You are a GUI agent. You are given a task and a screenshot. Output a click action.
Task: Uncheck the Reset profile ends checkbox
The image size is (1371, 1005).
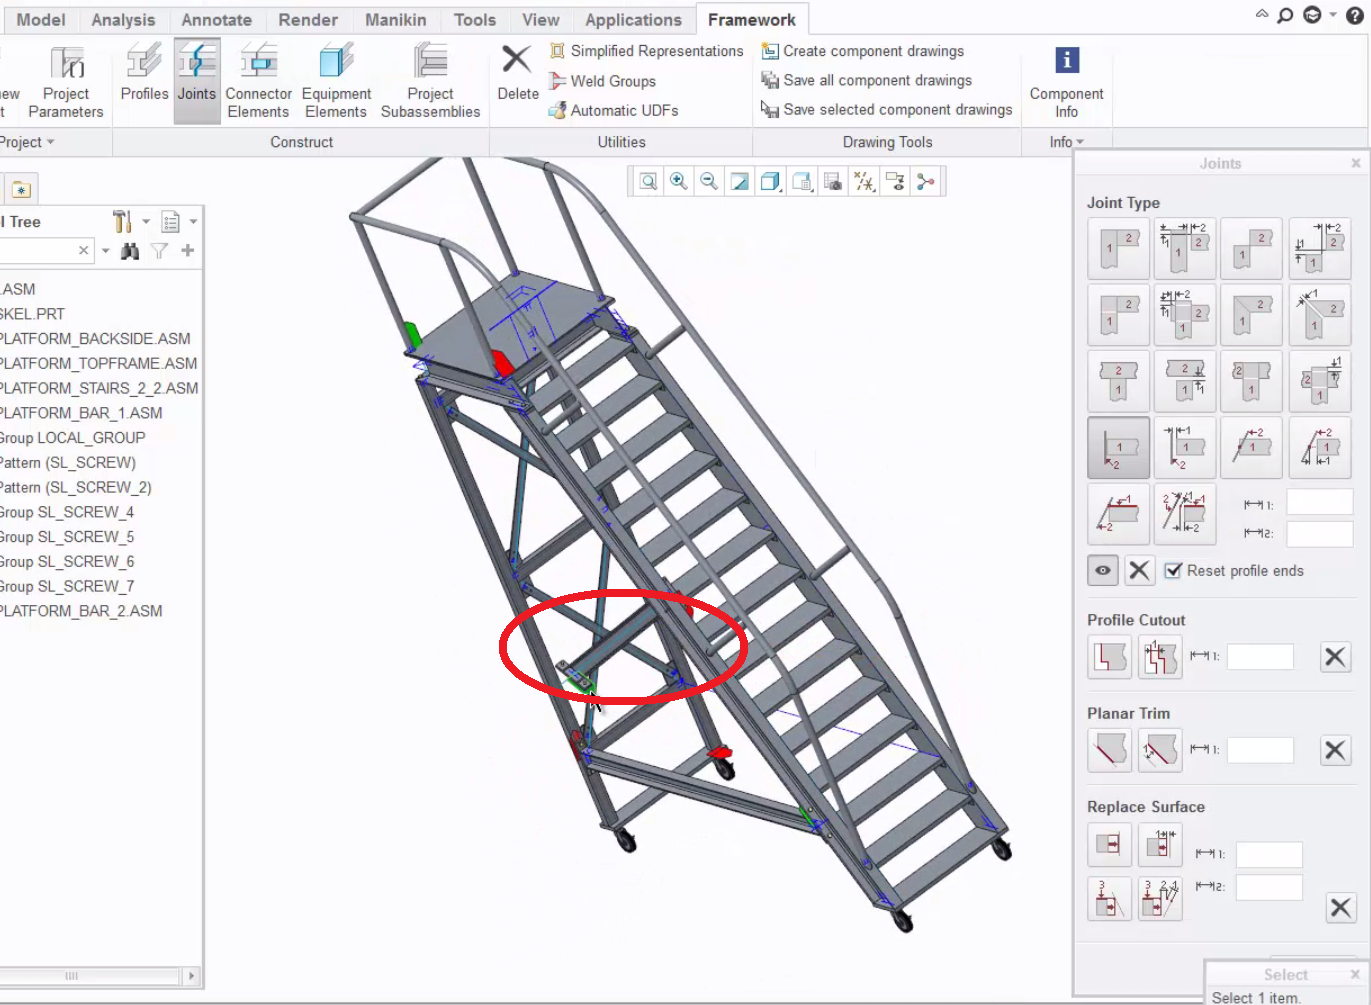point(1174,570)
